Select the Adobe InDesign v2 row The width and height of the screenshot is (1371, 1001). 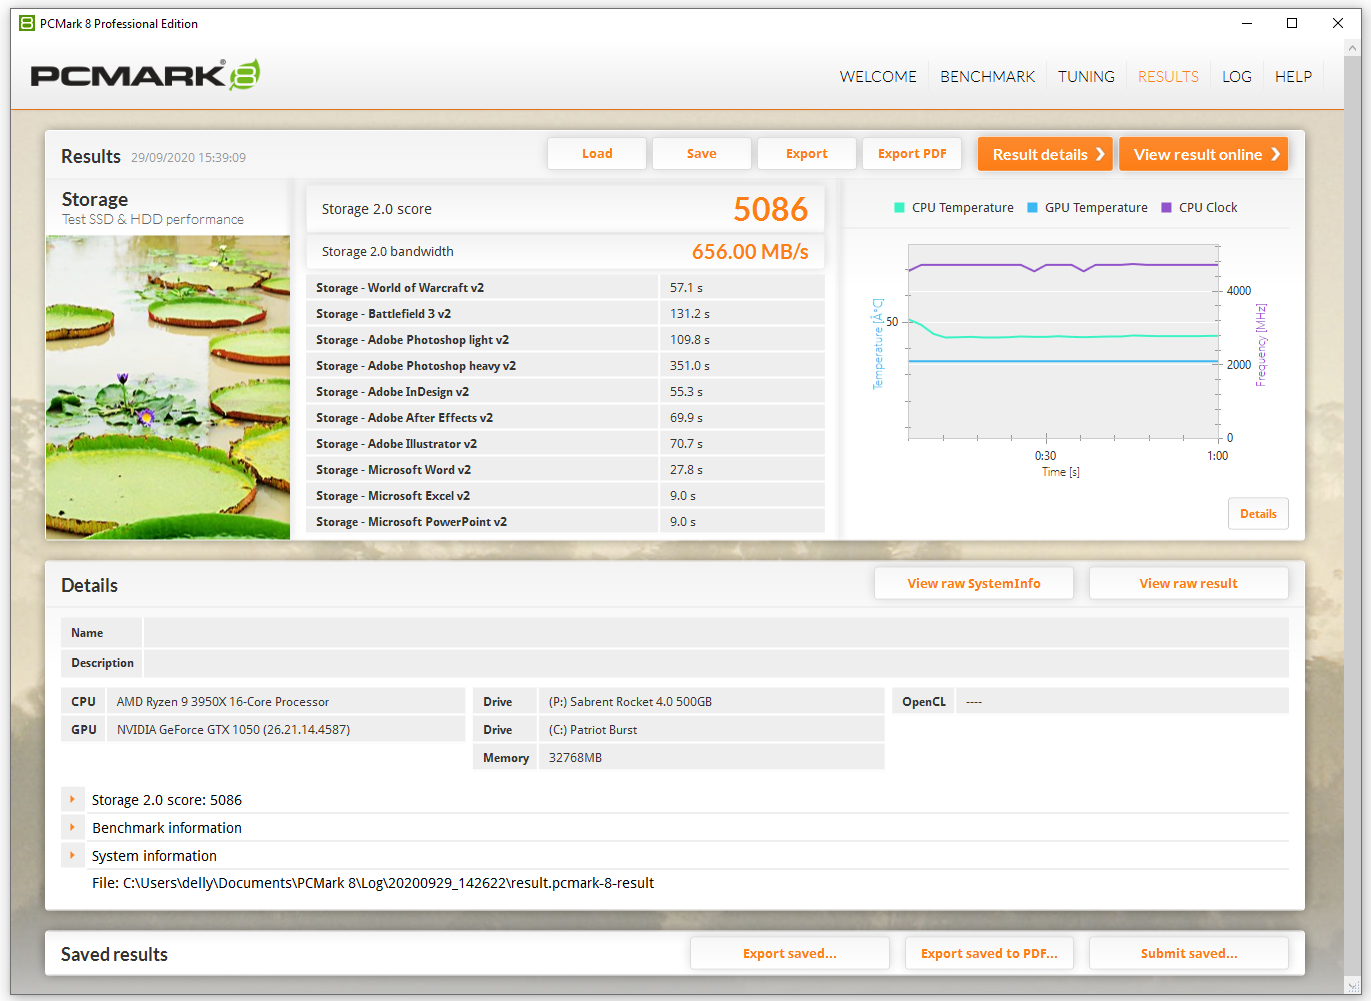click(x=565, y=392)
